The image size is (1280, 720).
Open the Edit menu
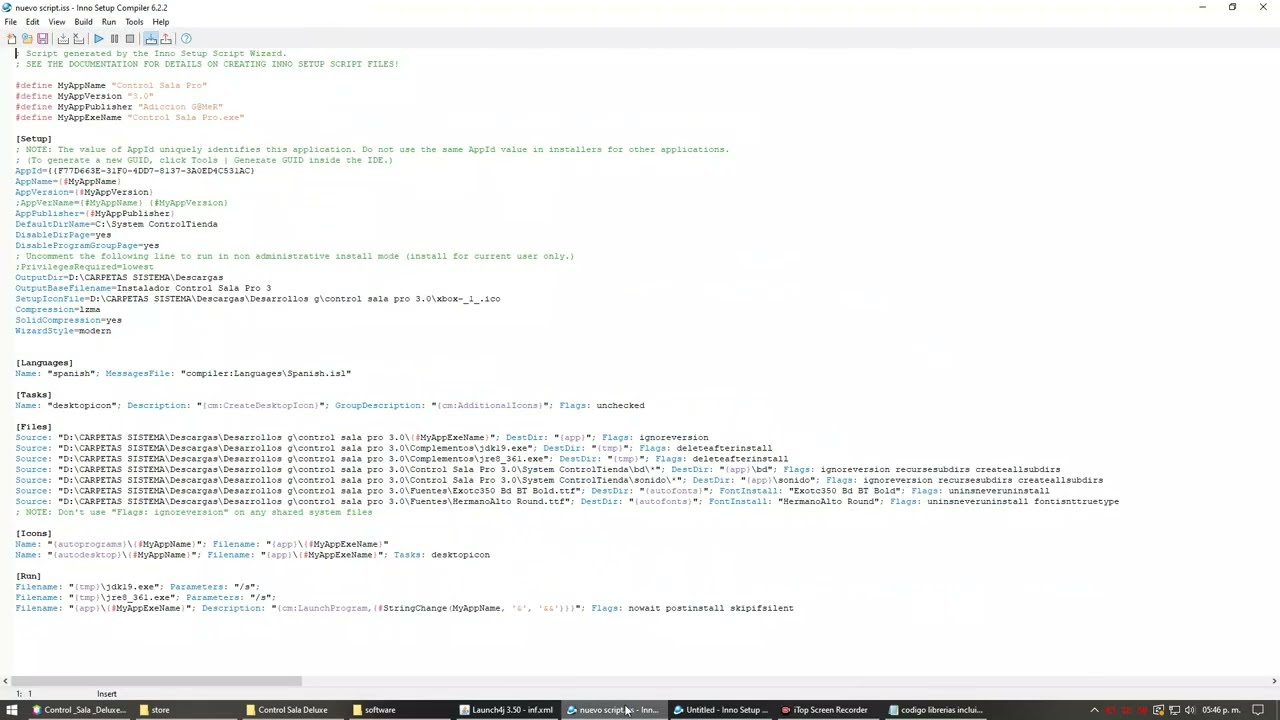click(x=32, y=22)
